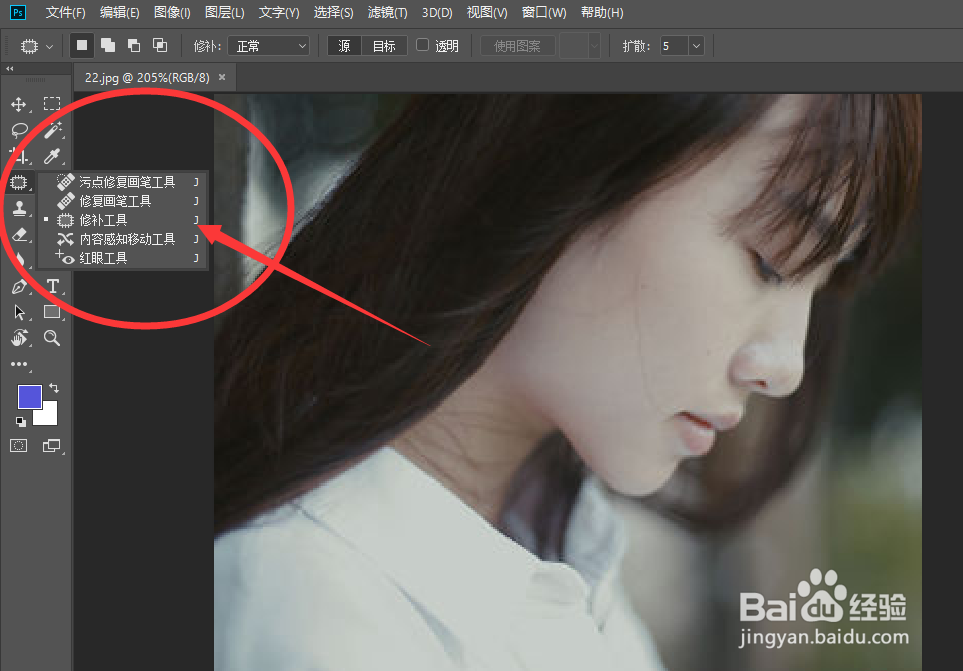Screen dimensions: 963x671
Task: Open the 文字(Y) menu
Action: coord(279,12)
